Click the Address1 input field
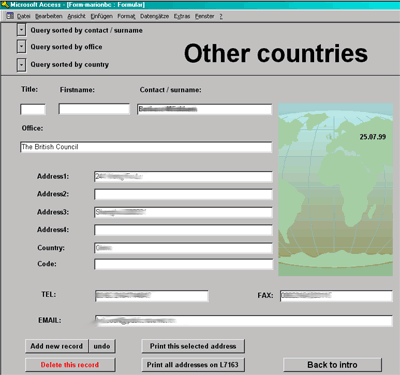 coord(183,177)
